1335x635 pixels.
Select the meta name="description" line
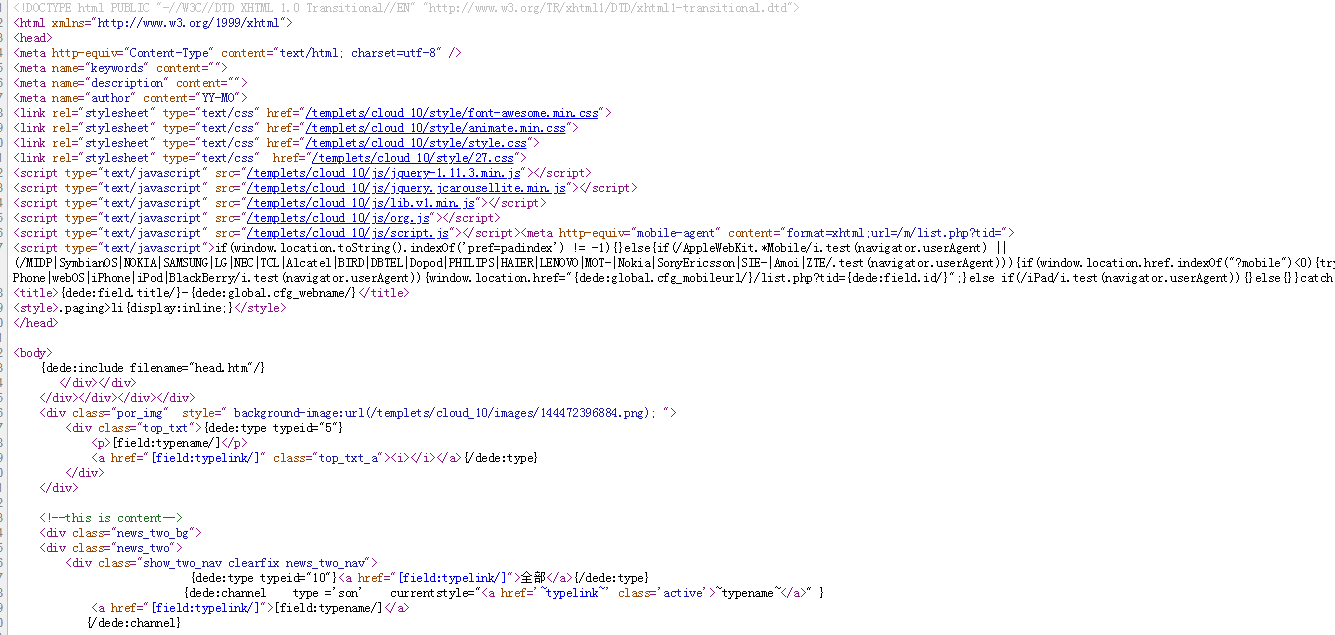(131, 83)
